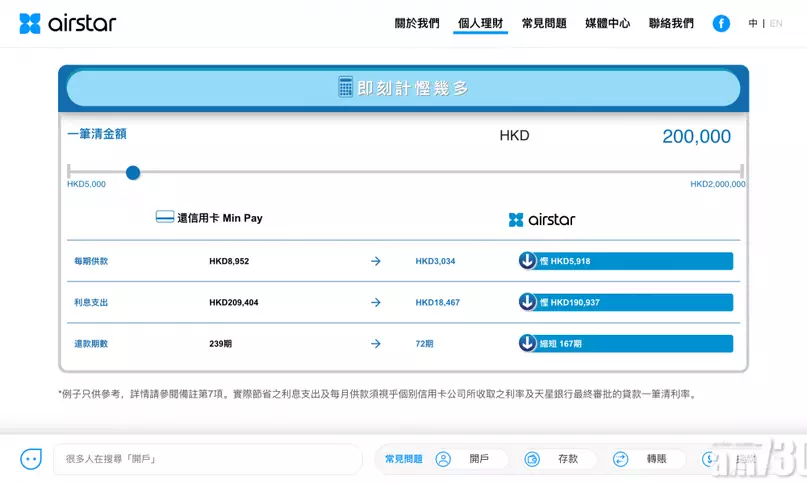Click the 還信用卡 Min Pay heading
This screenshot has width=807, height=484.
(220, 218)
